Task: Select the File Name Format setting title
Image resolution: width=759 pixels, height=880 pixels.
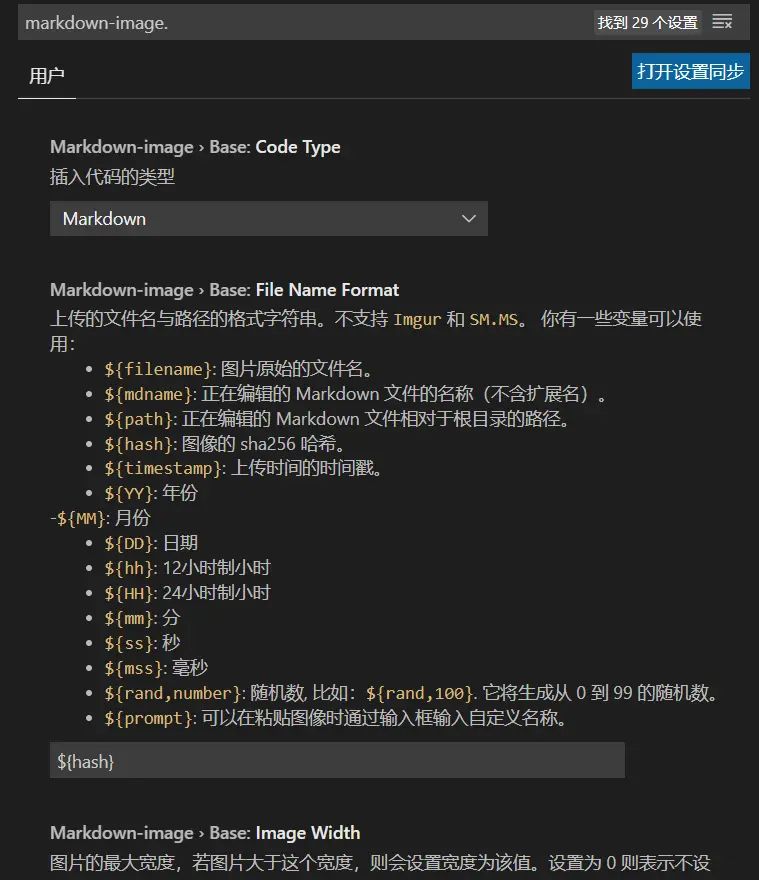Action: point(224,290)
